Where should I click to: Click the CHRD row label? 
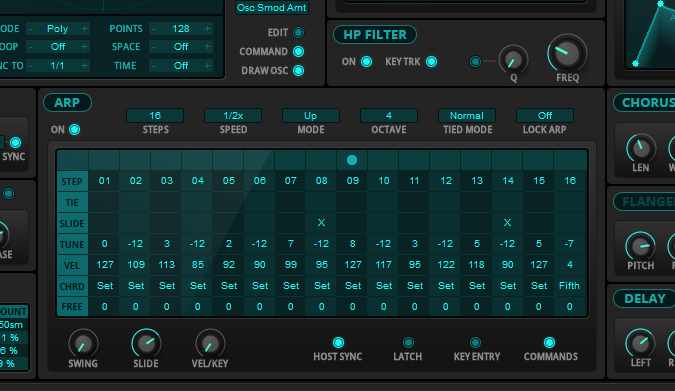(72, 286)
